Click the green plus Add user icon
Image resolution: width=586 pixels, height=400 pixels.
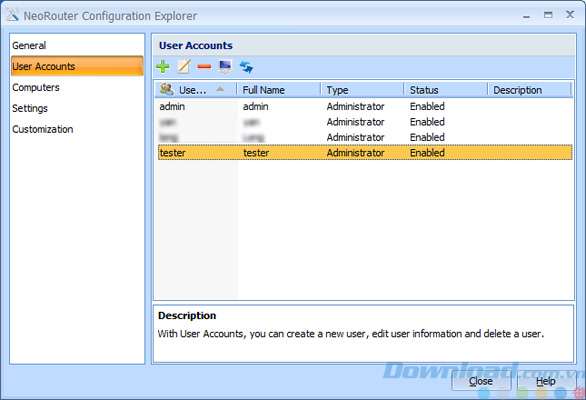click(163, 67)
